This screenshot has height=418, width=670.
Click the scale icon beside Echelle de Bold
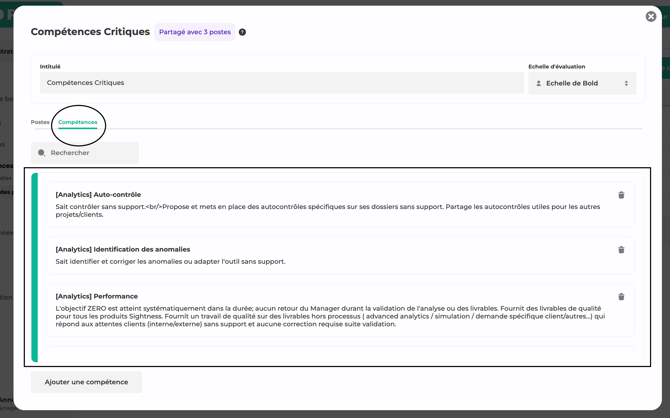539,84
